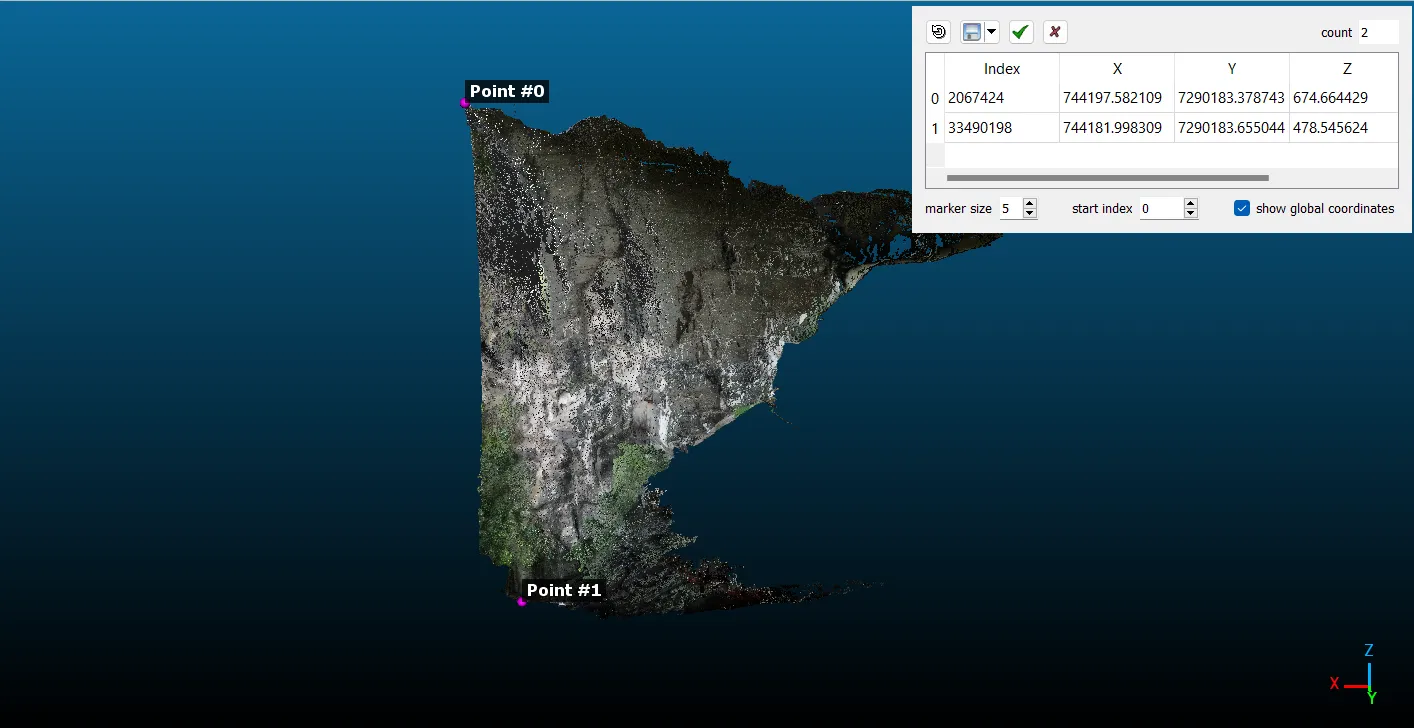Viewport: 1414px width, 728px height.
Task: Open the export dropdown arrow beside the disk icon
Action: [991, 32]
